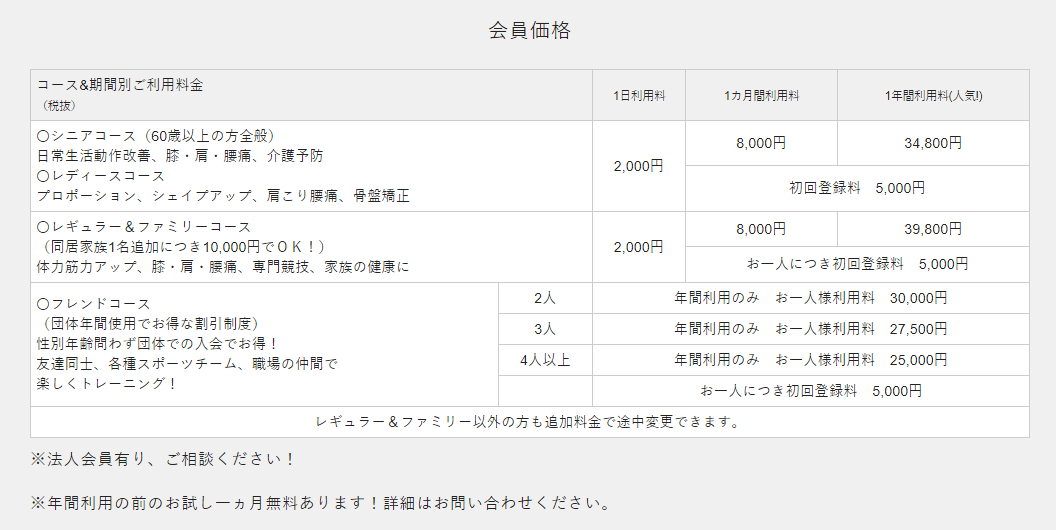
Task: Click お一人につき初回登録料 in friend course row
Action: click(x=811, y=391)
